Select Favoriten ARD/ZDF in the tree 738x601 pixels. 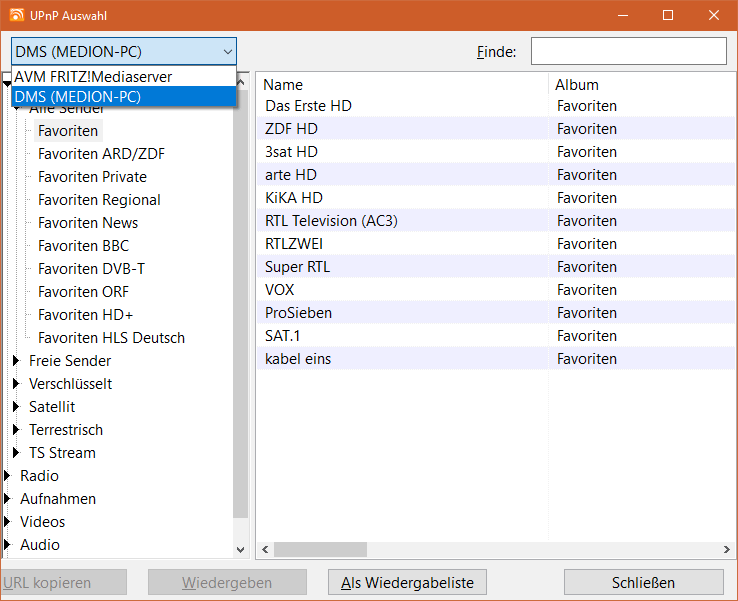[101, 154]
